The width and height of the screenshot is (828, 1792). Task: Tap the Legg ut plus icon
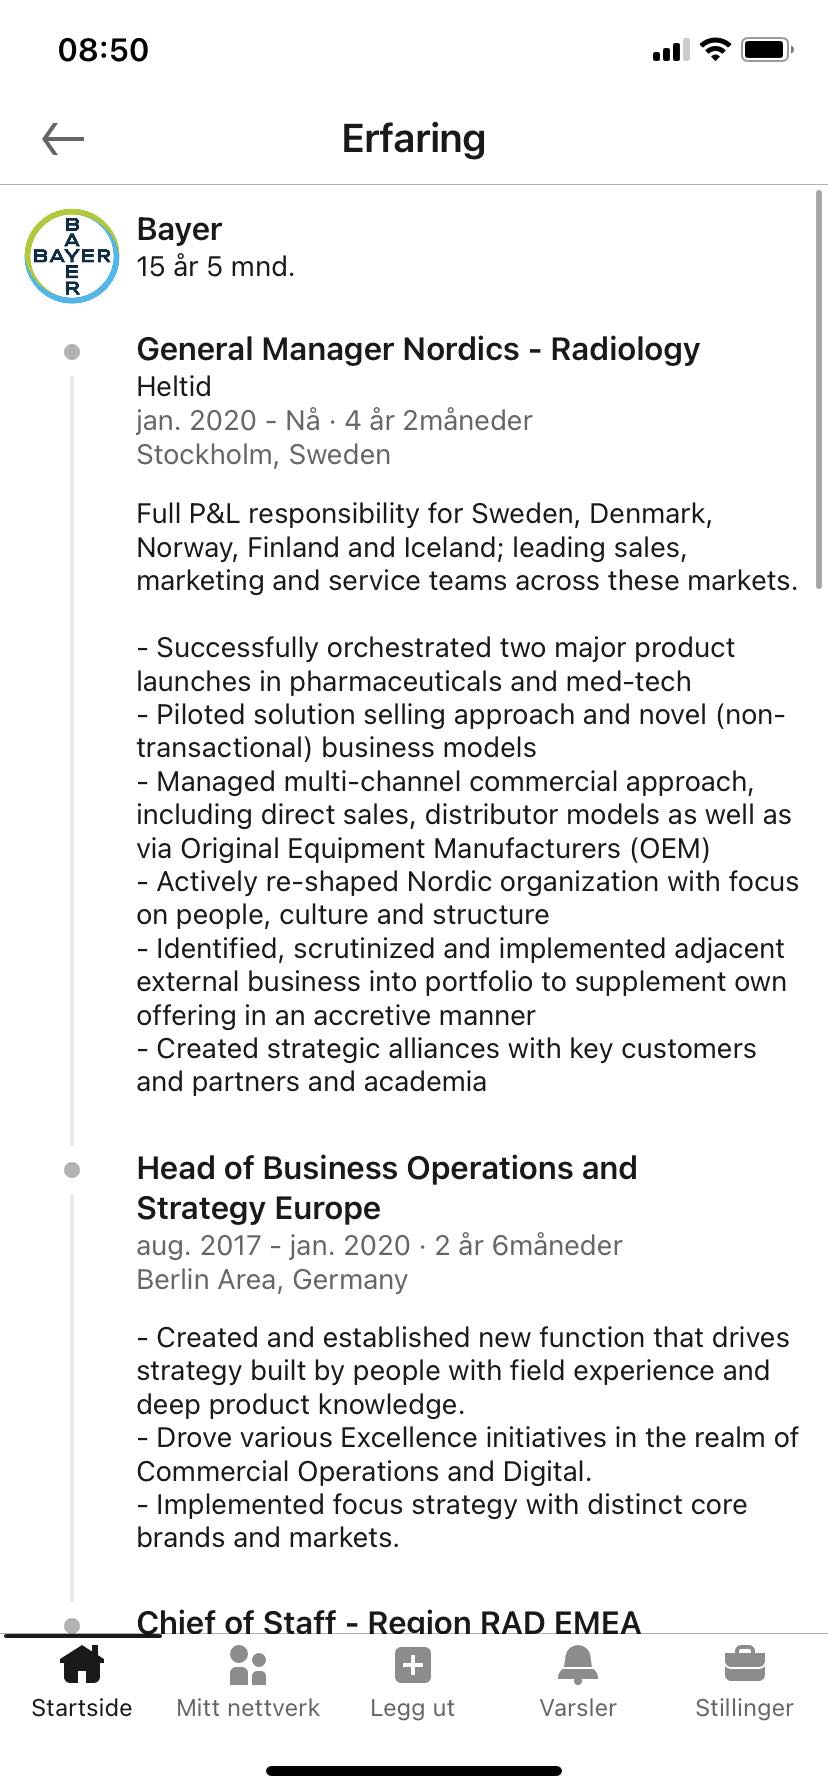413,1665
